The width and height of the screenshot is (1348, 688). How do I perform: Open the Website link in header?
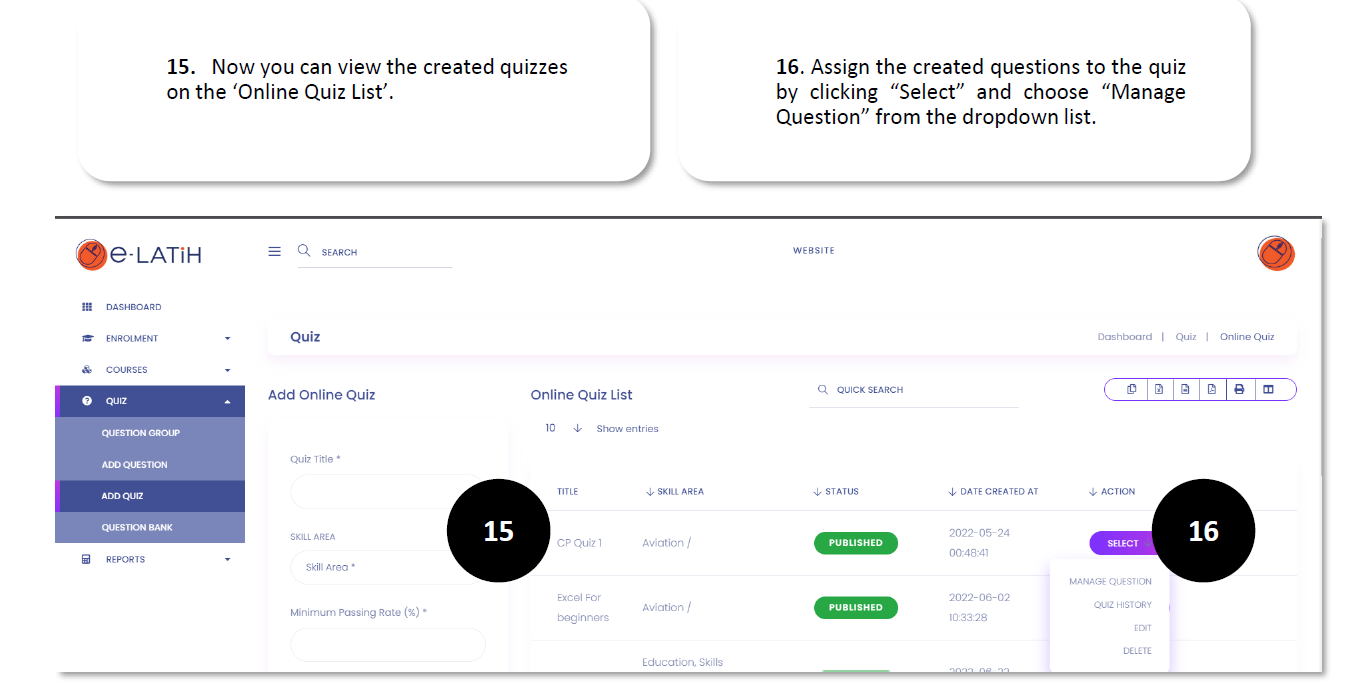pyautogui.click(x=813, y=250)
